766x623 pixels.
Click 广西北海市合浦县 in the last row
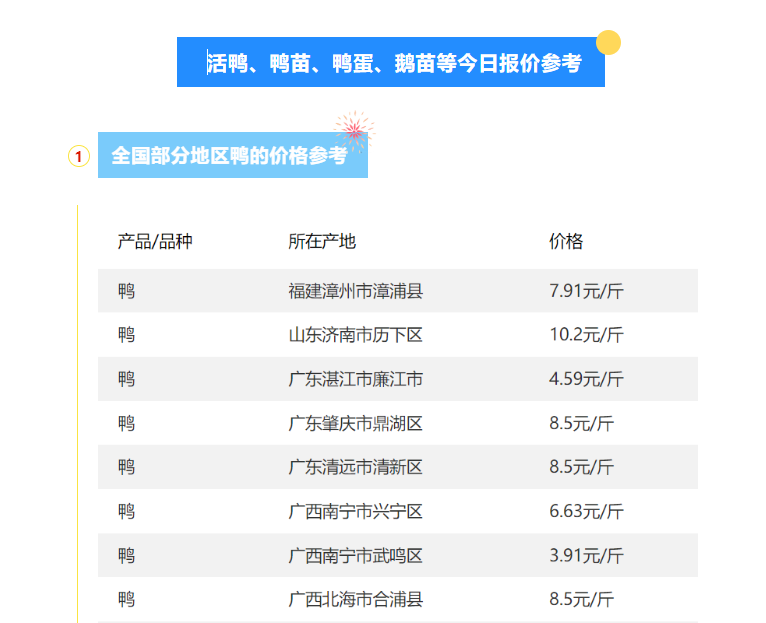click(x=355, y=599)
